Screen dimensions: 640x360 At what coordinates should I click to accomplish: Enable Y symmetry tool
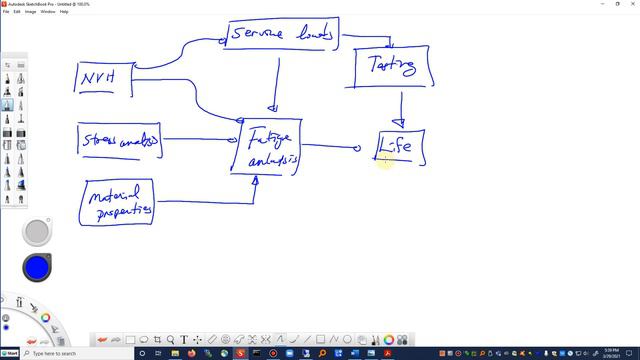pos(266,340)
